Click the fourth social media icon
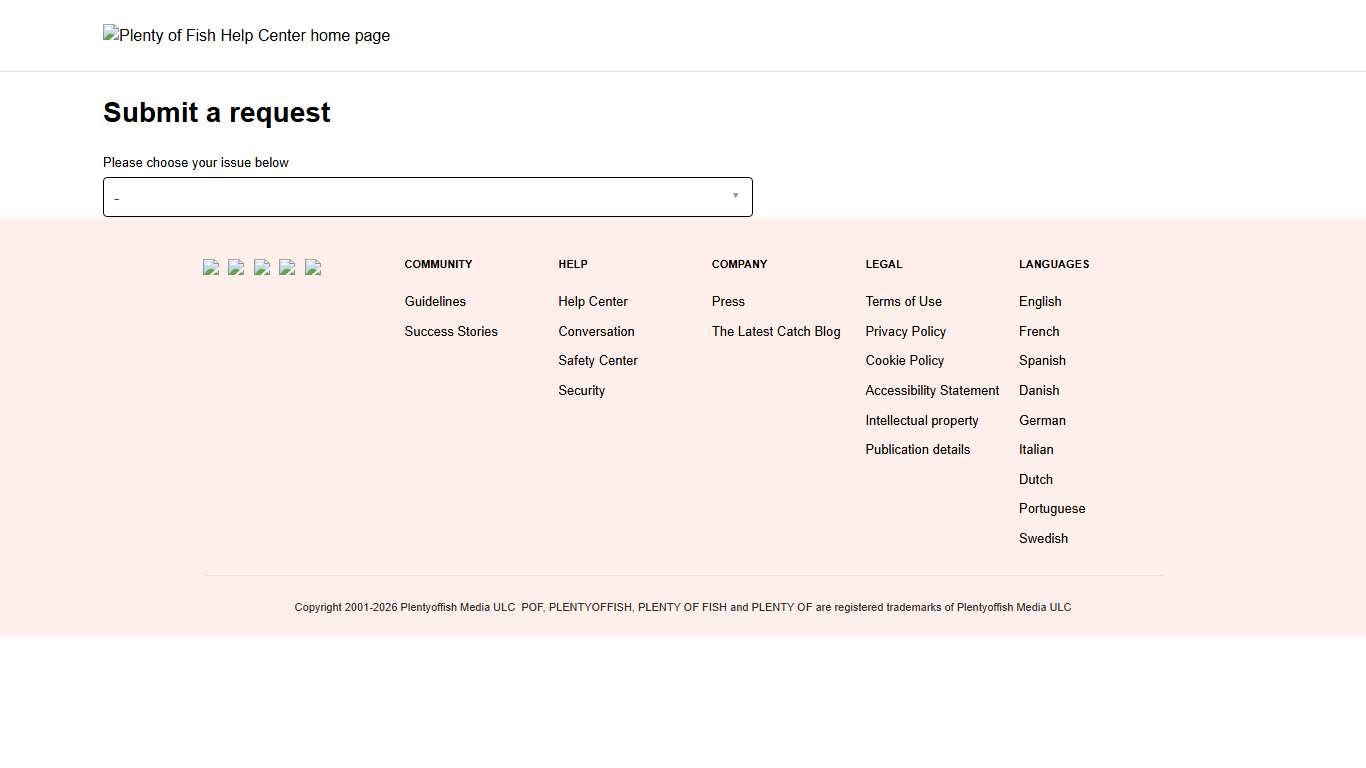This screenshot has height=768, width=1366. point(288,267)
